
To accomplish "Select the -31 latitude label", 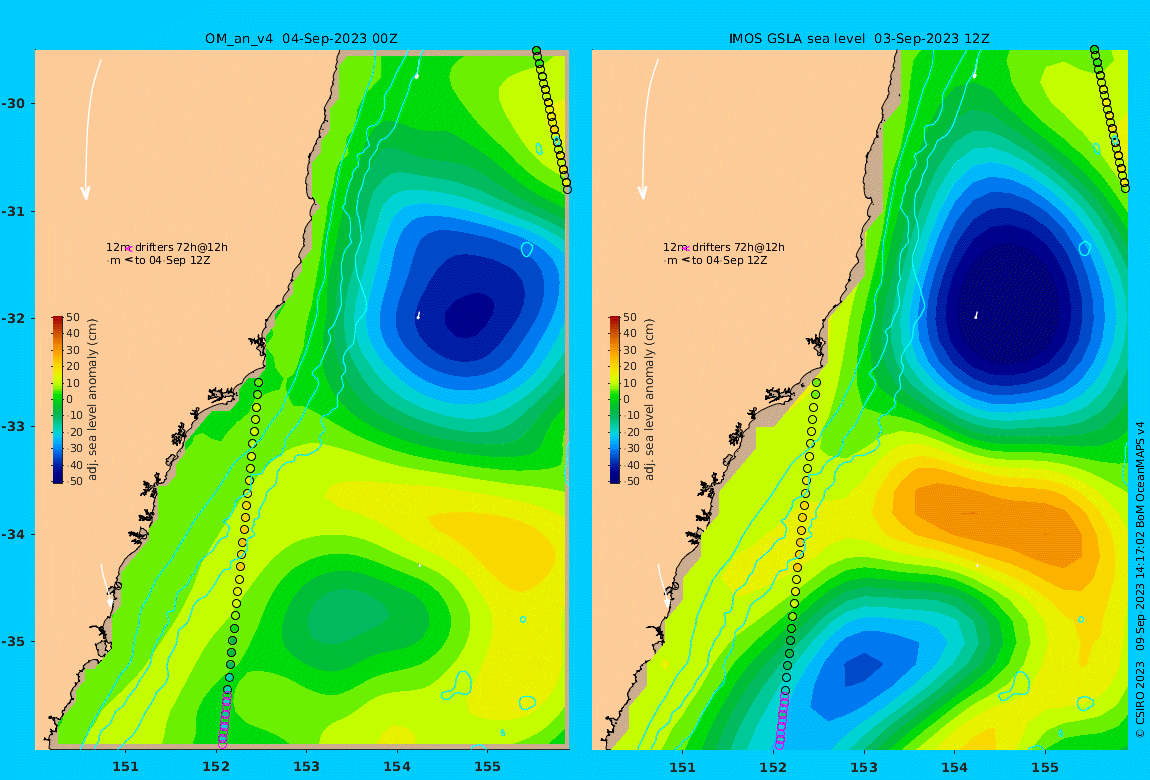I will coord(14,211).
